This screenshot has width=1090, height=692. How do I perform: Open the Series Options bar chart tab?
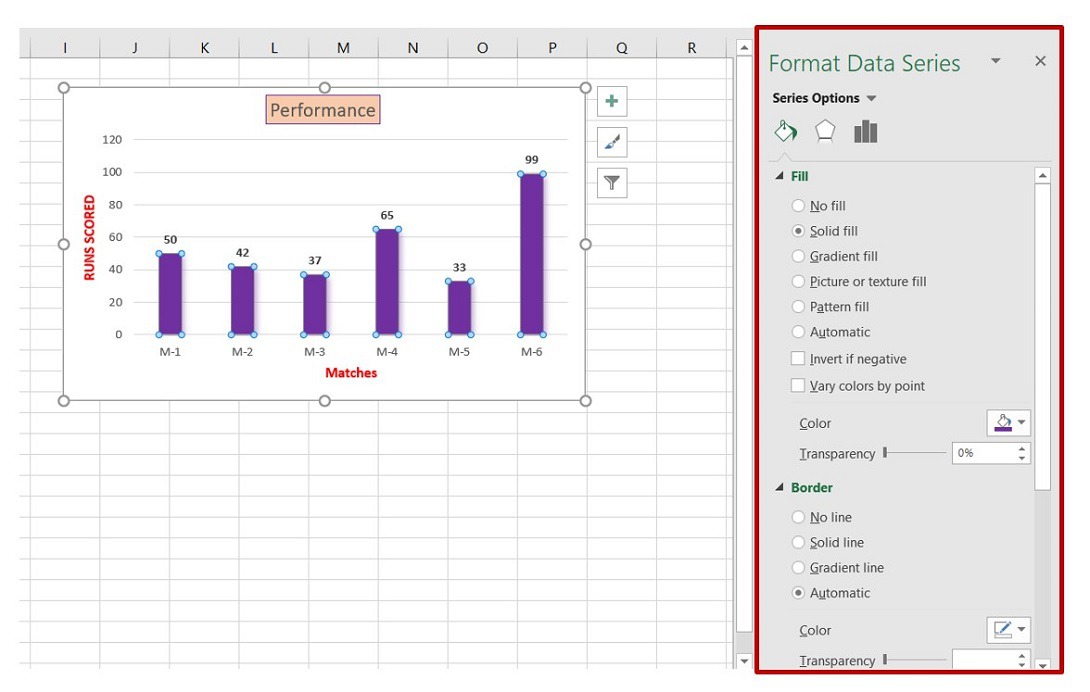(865, 131)
